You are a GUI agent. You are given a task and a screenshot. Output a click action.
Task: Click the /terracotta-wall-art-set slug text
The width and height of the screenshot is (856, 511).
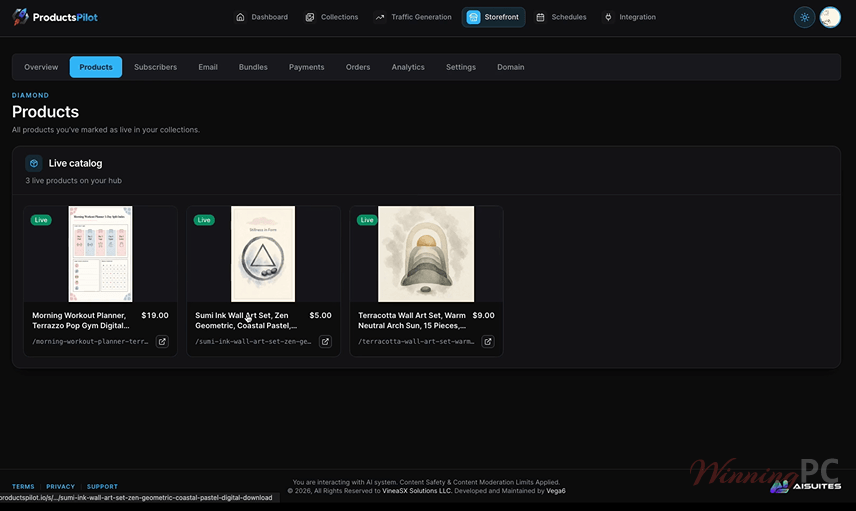[416, 342]
